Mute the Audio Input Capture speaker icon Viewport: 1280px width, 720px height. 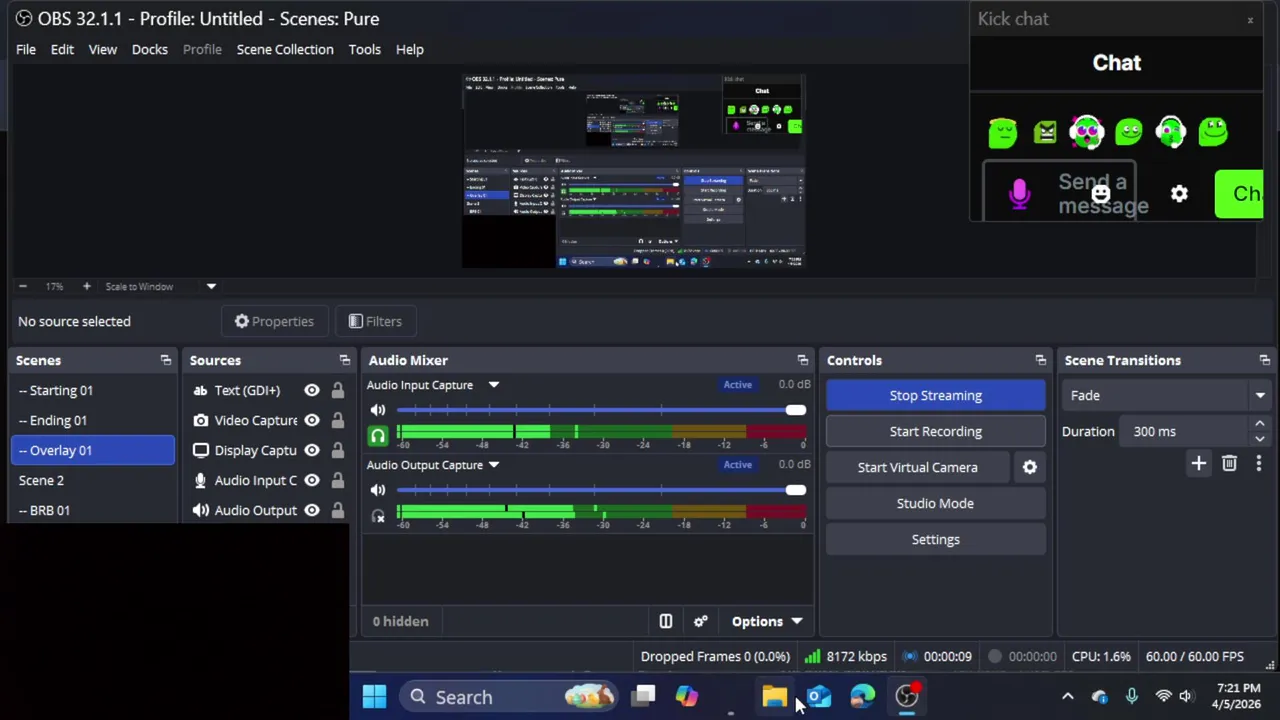click(x=377, y=410)
